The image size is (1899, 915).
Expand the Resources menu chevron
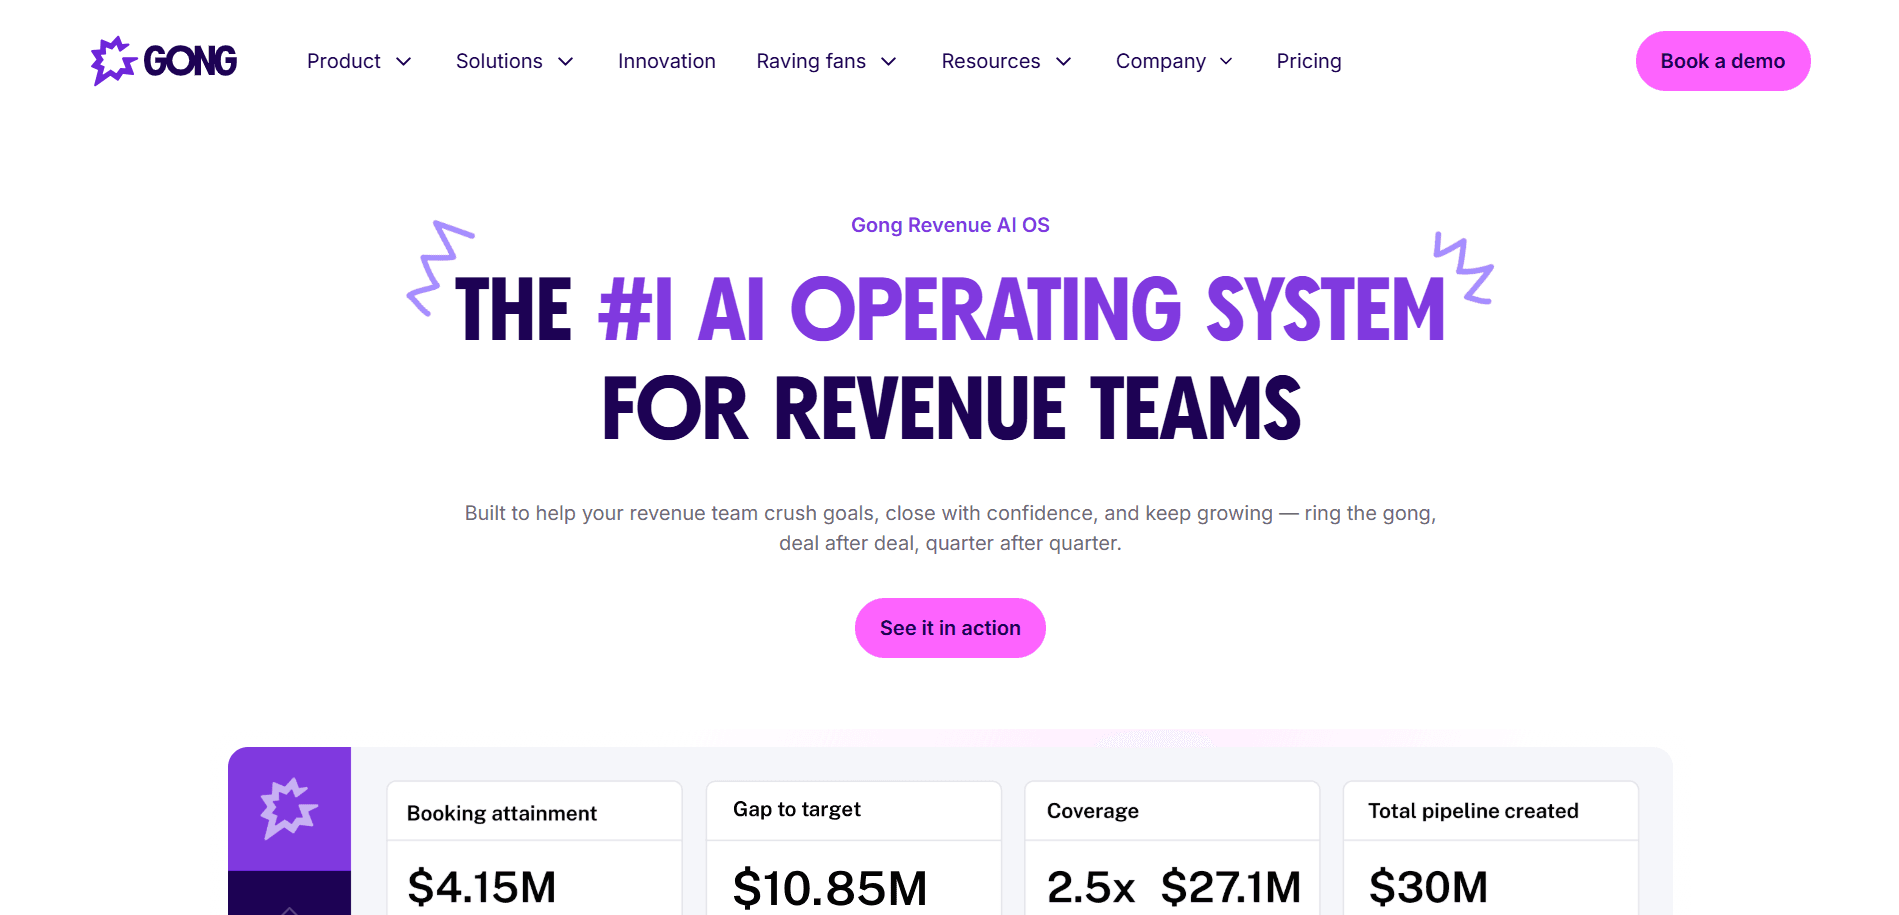[1064, 62]
